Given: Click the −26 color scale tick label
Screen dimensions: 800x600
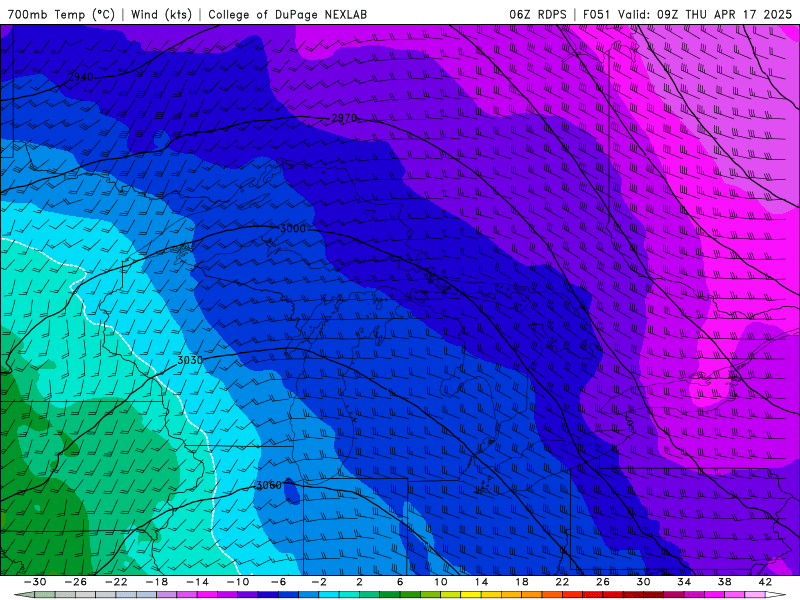Looking at the screenshot, I should tap(76, 582).
